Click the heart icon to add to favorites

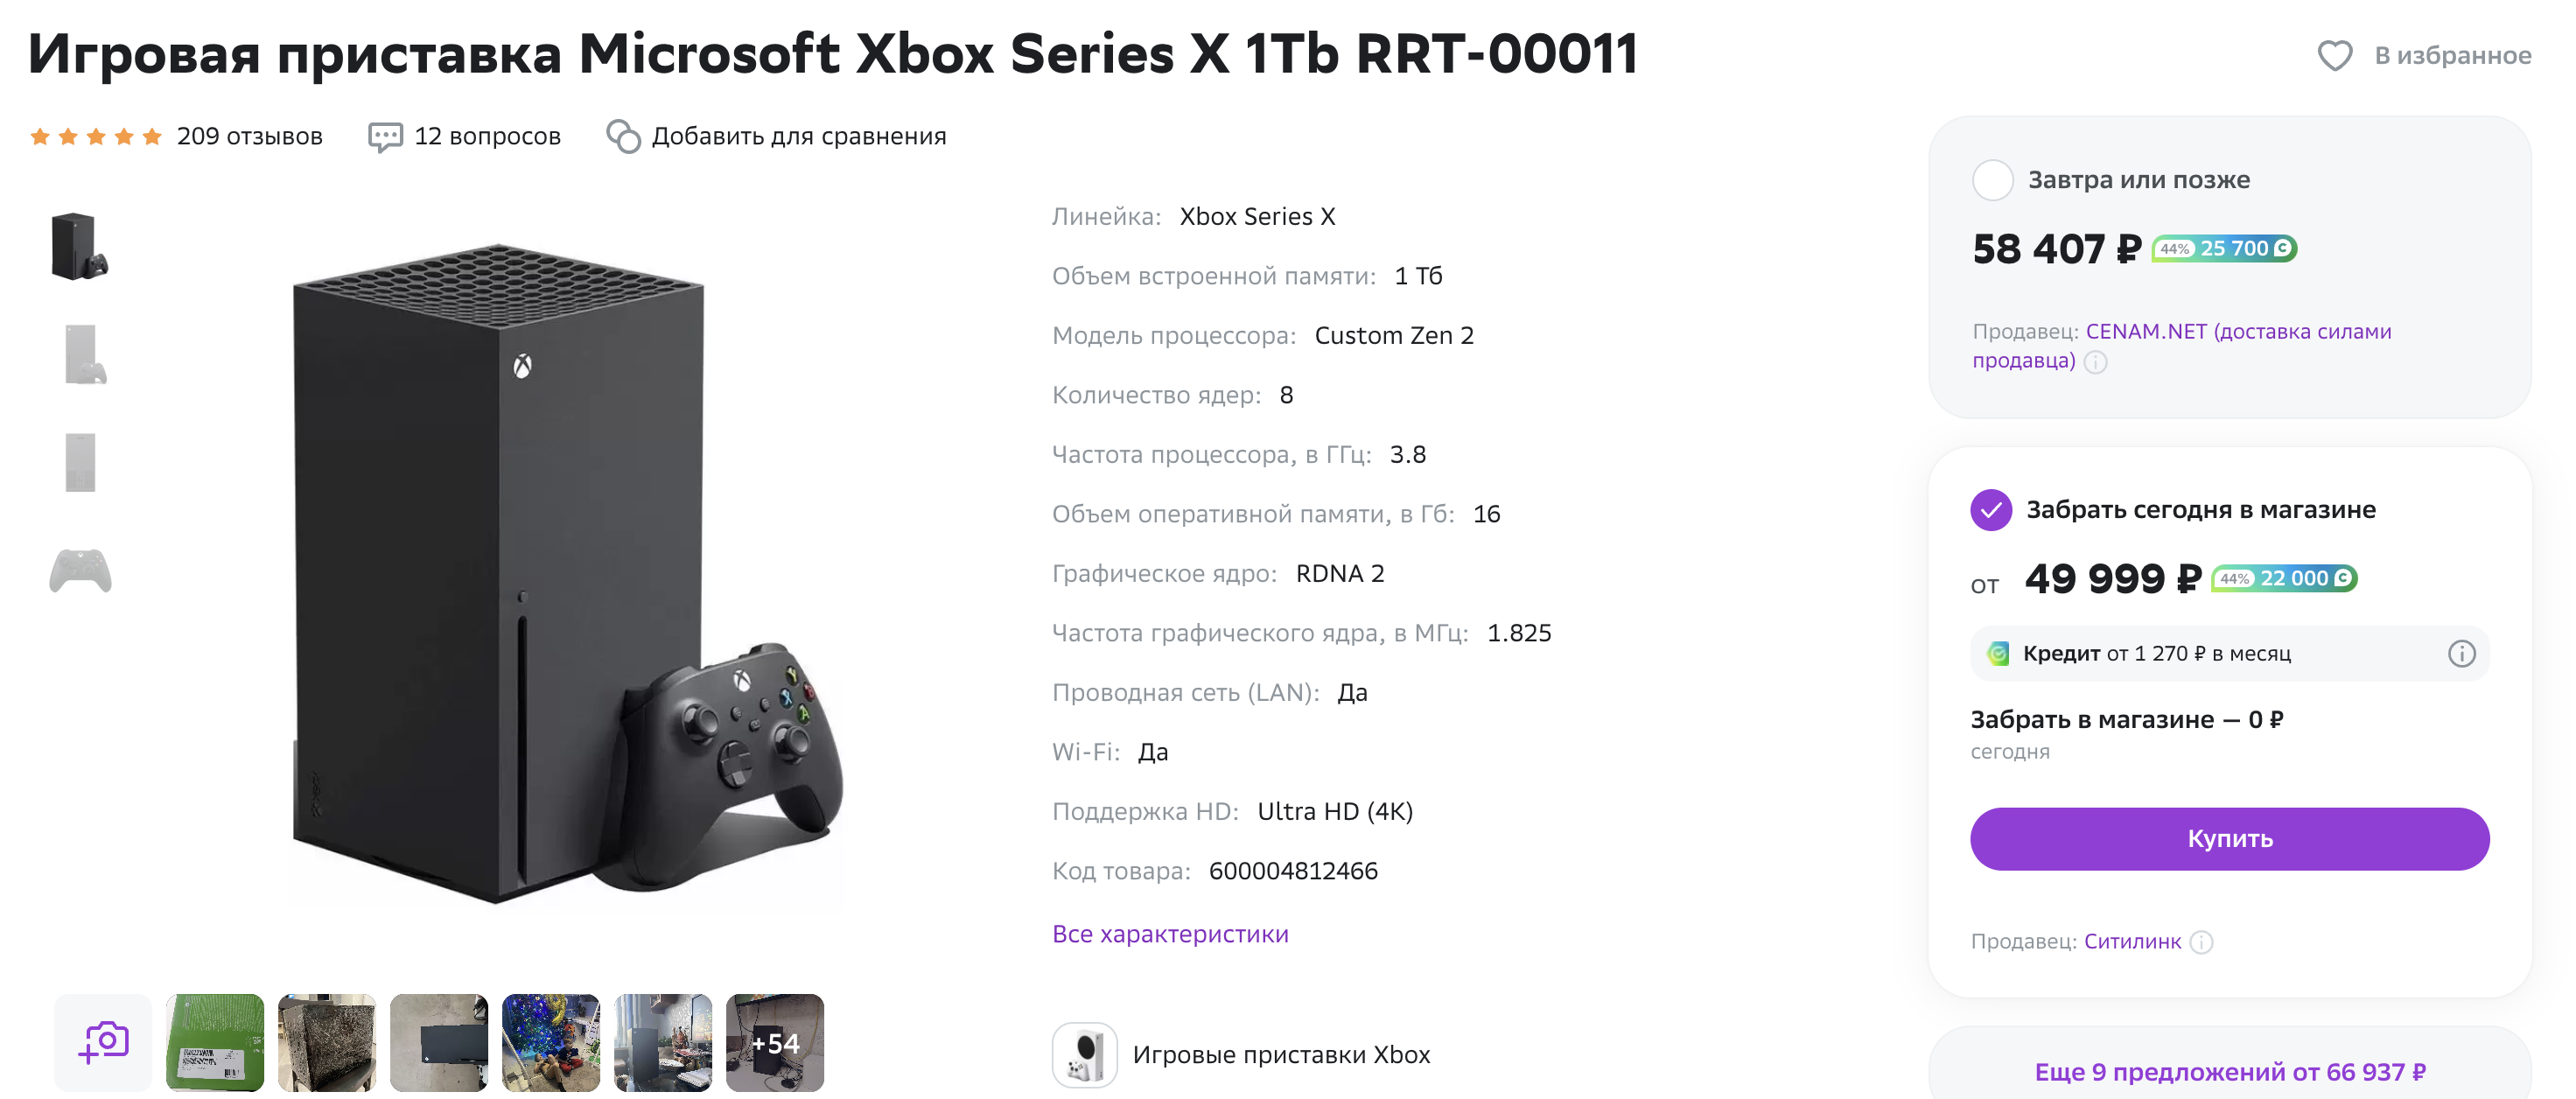coord(2335,55)
